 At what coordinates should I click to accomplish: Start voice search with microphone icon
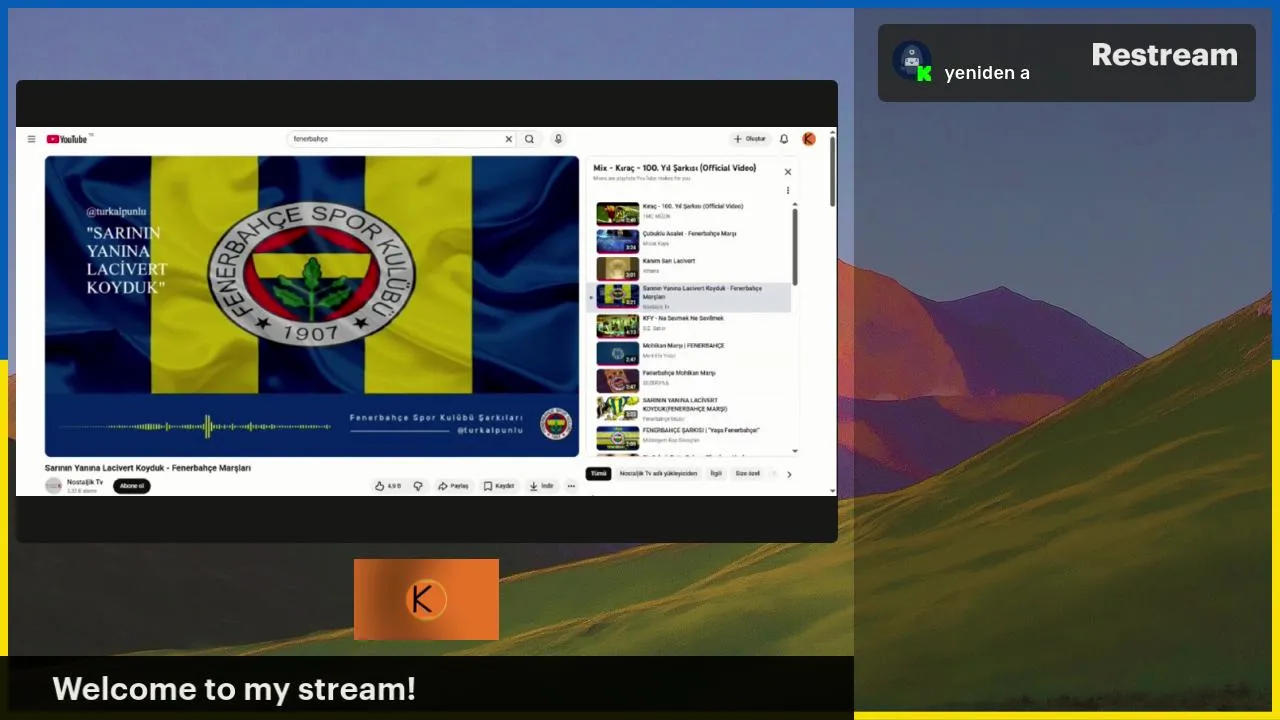558,139
